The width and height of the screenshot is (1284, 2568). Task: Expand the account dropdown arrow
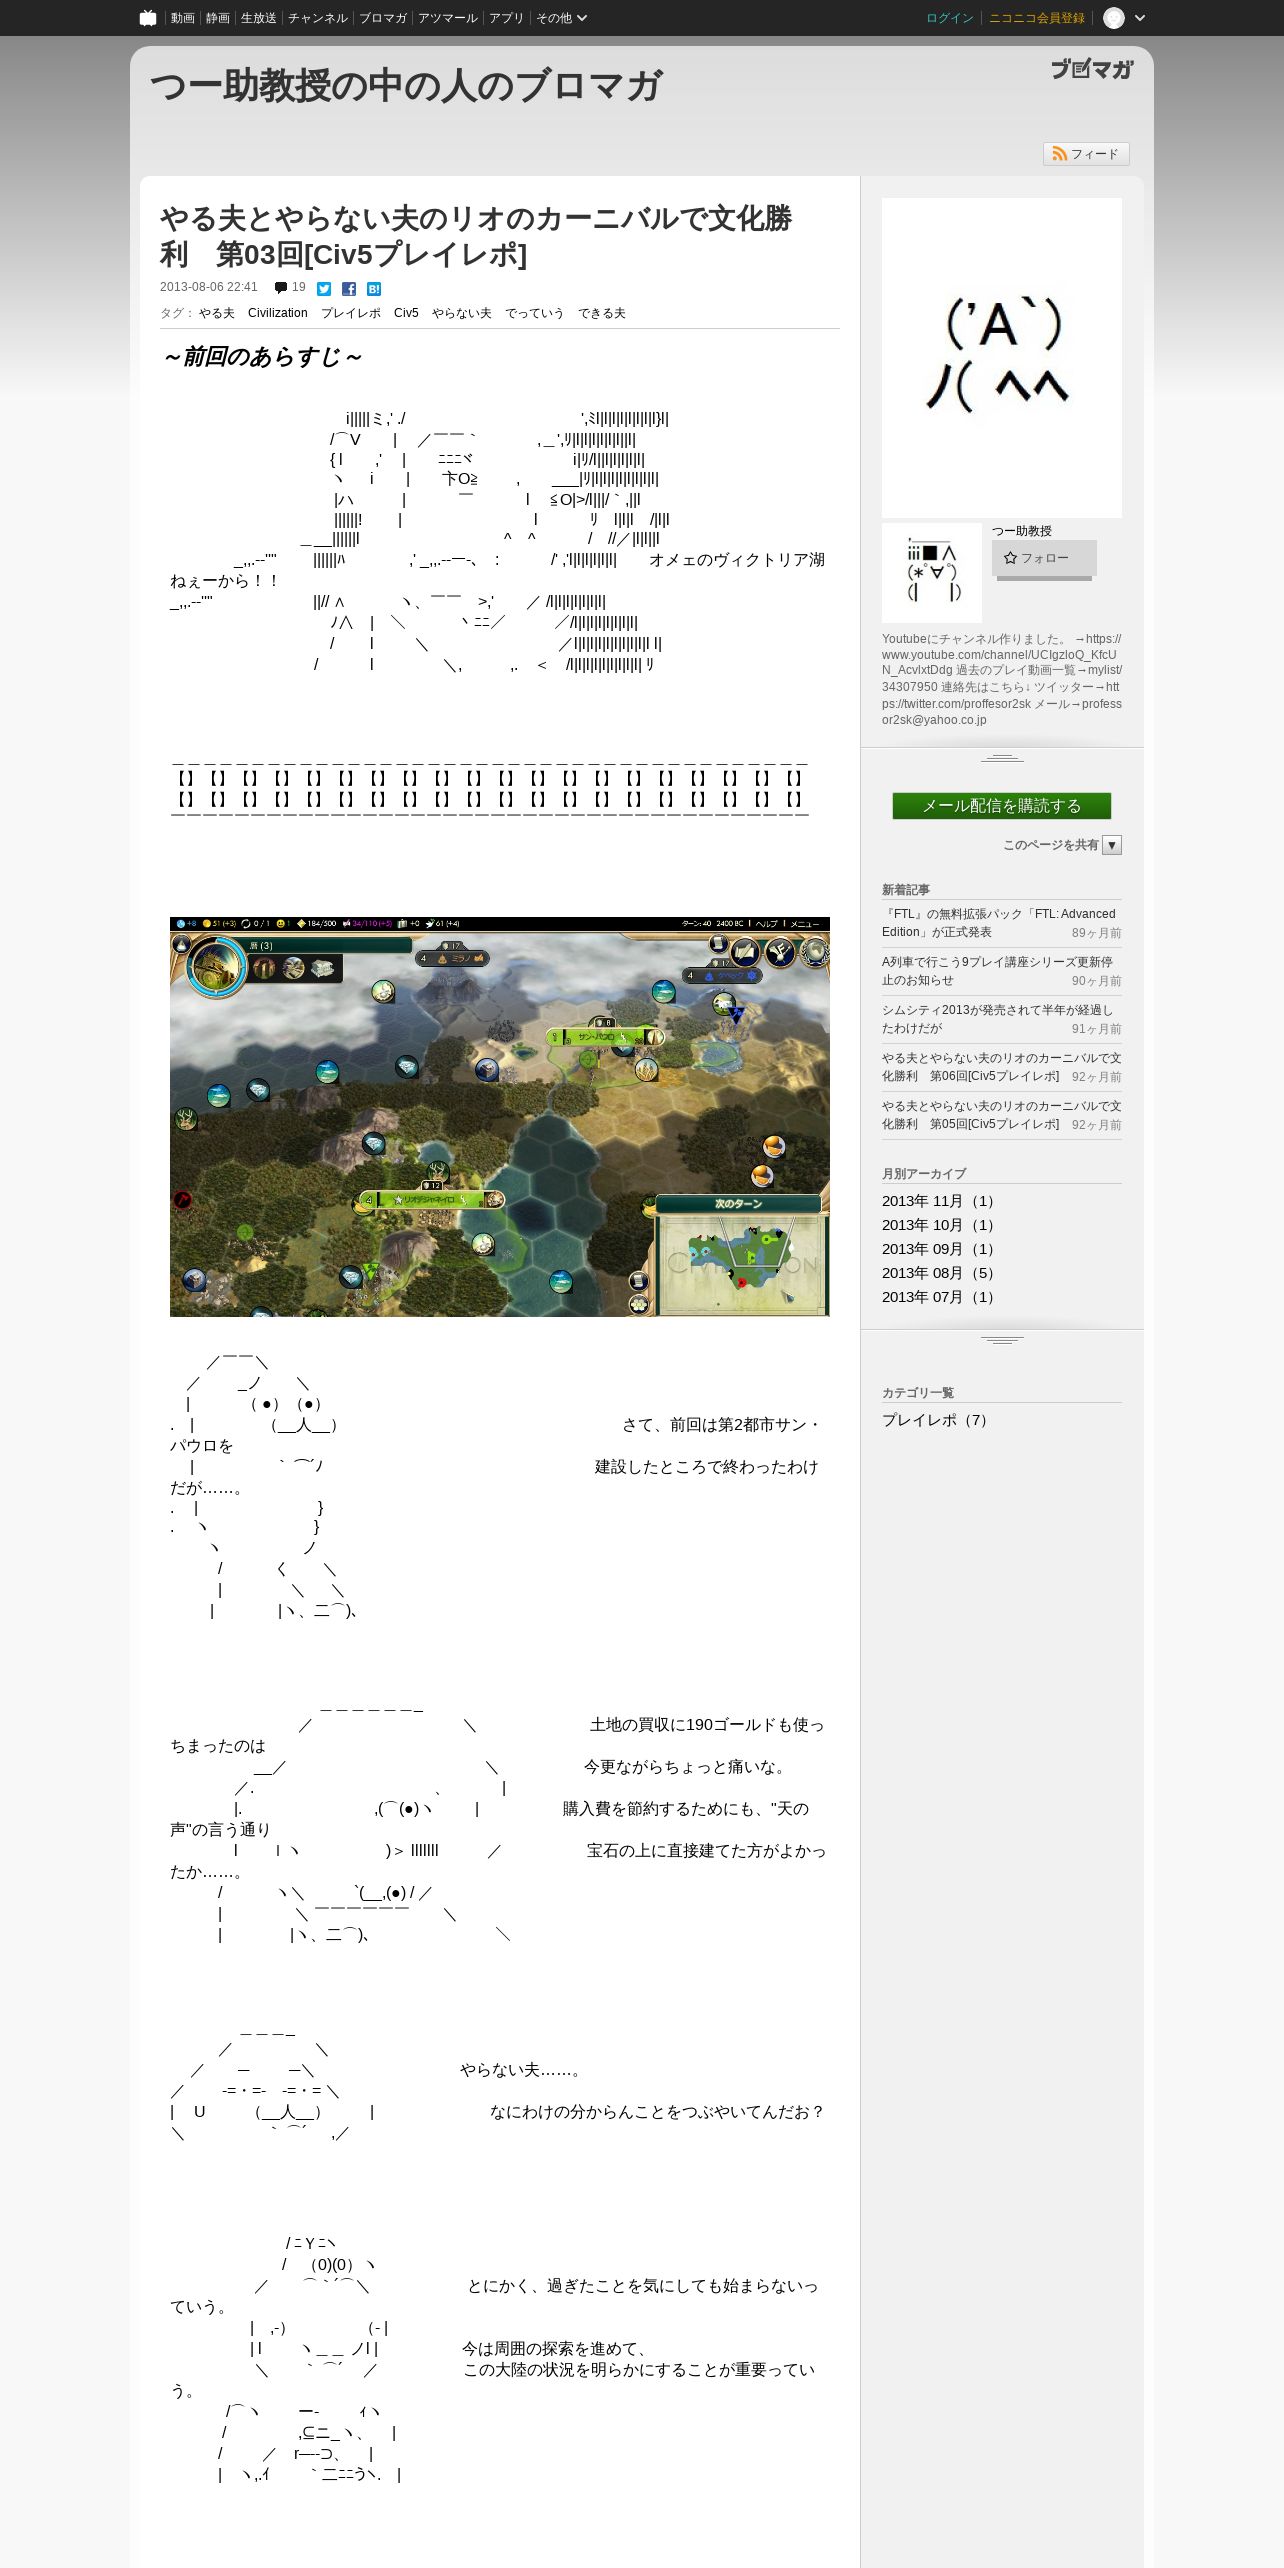coord(1139,18)
